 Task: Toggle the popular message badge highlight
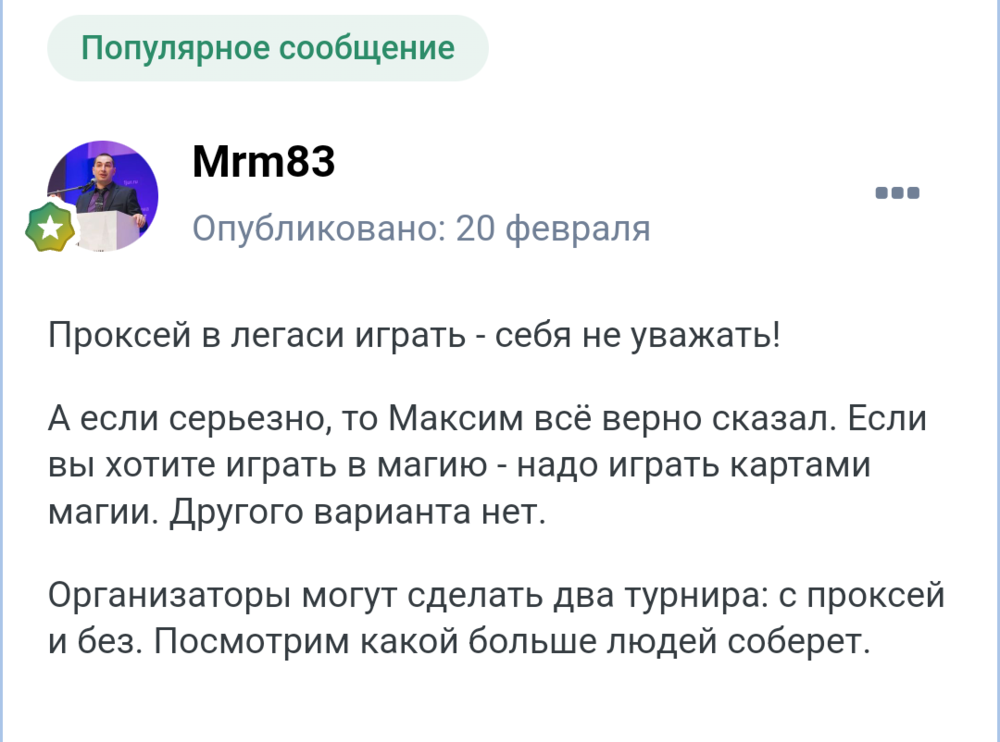266,47
